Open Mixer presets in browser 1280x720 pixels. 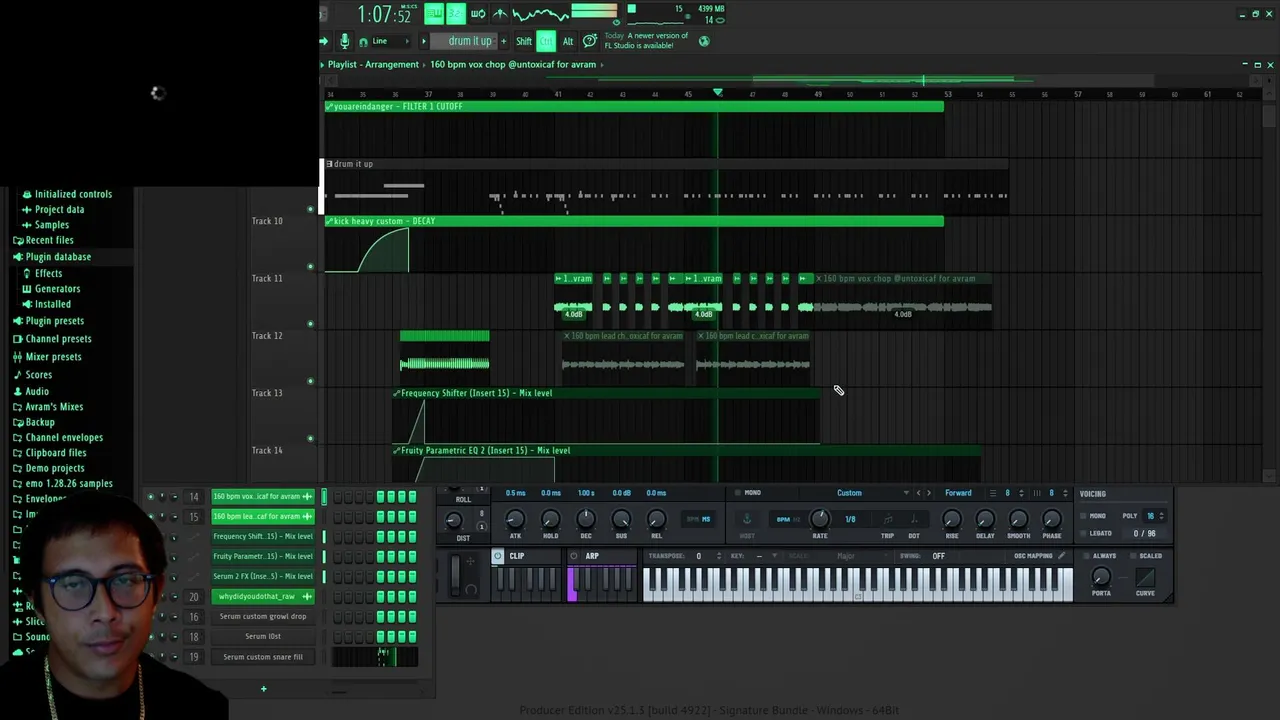pos(53,357)
